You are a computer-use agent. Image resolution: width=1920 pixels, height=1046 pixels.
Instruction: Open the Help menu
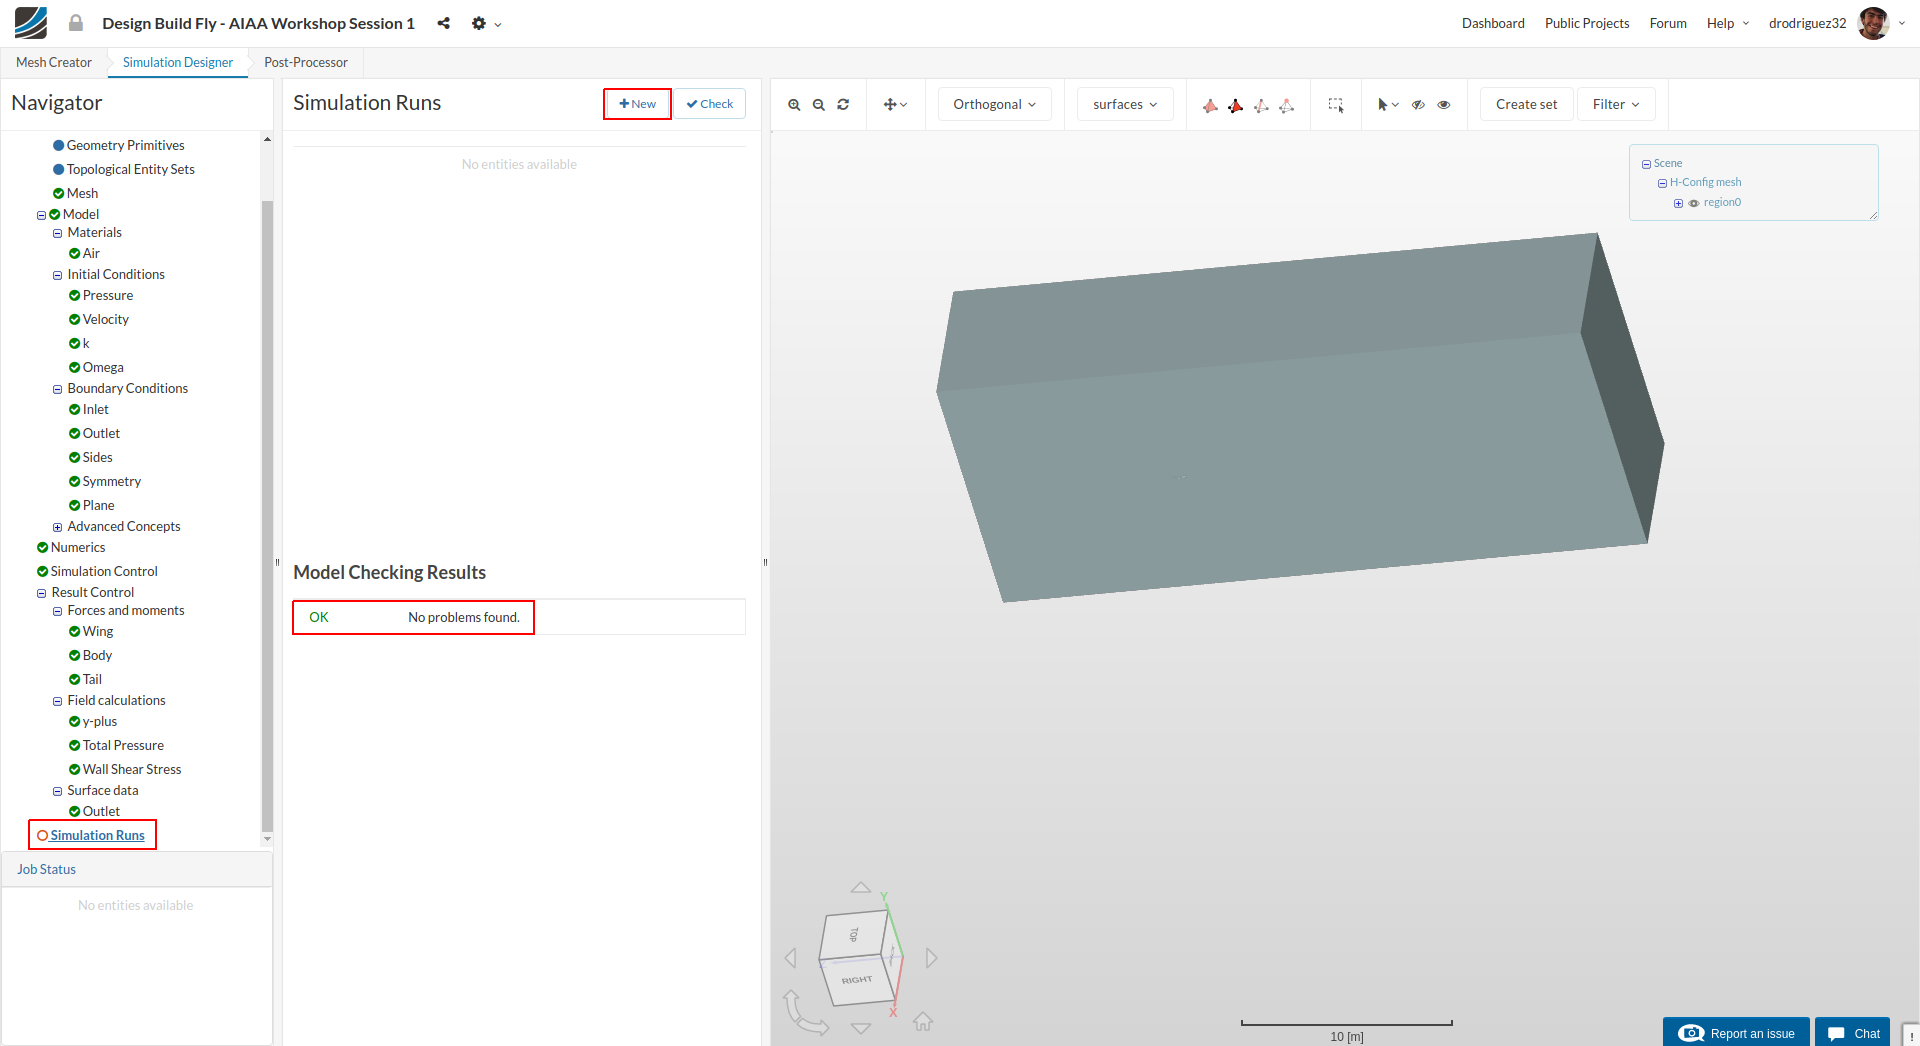pos(1727,23)
